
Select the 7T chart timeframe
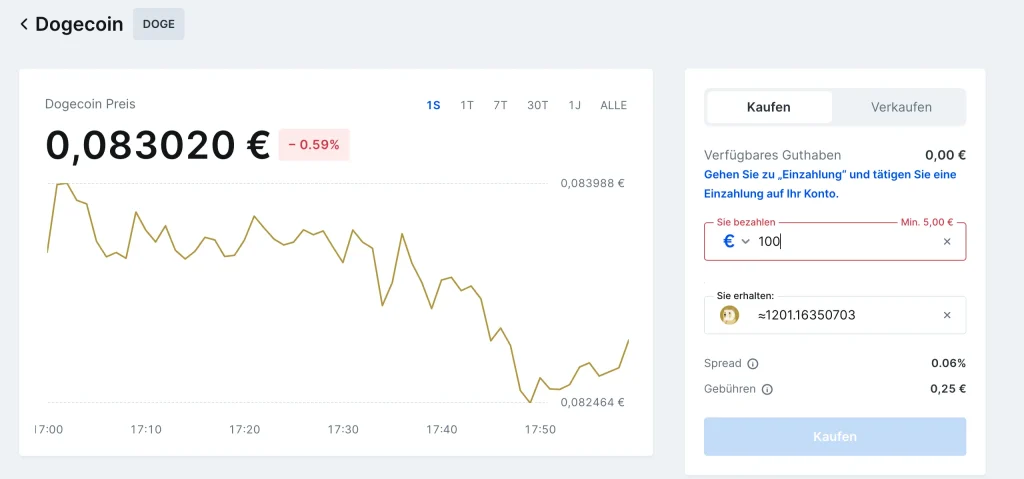click(x=500, y=105)
